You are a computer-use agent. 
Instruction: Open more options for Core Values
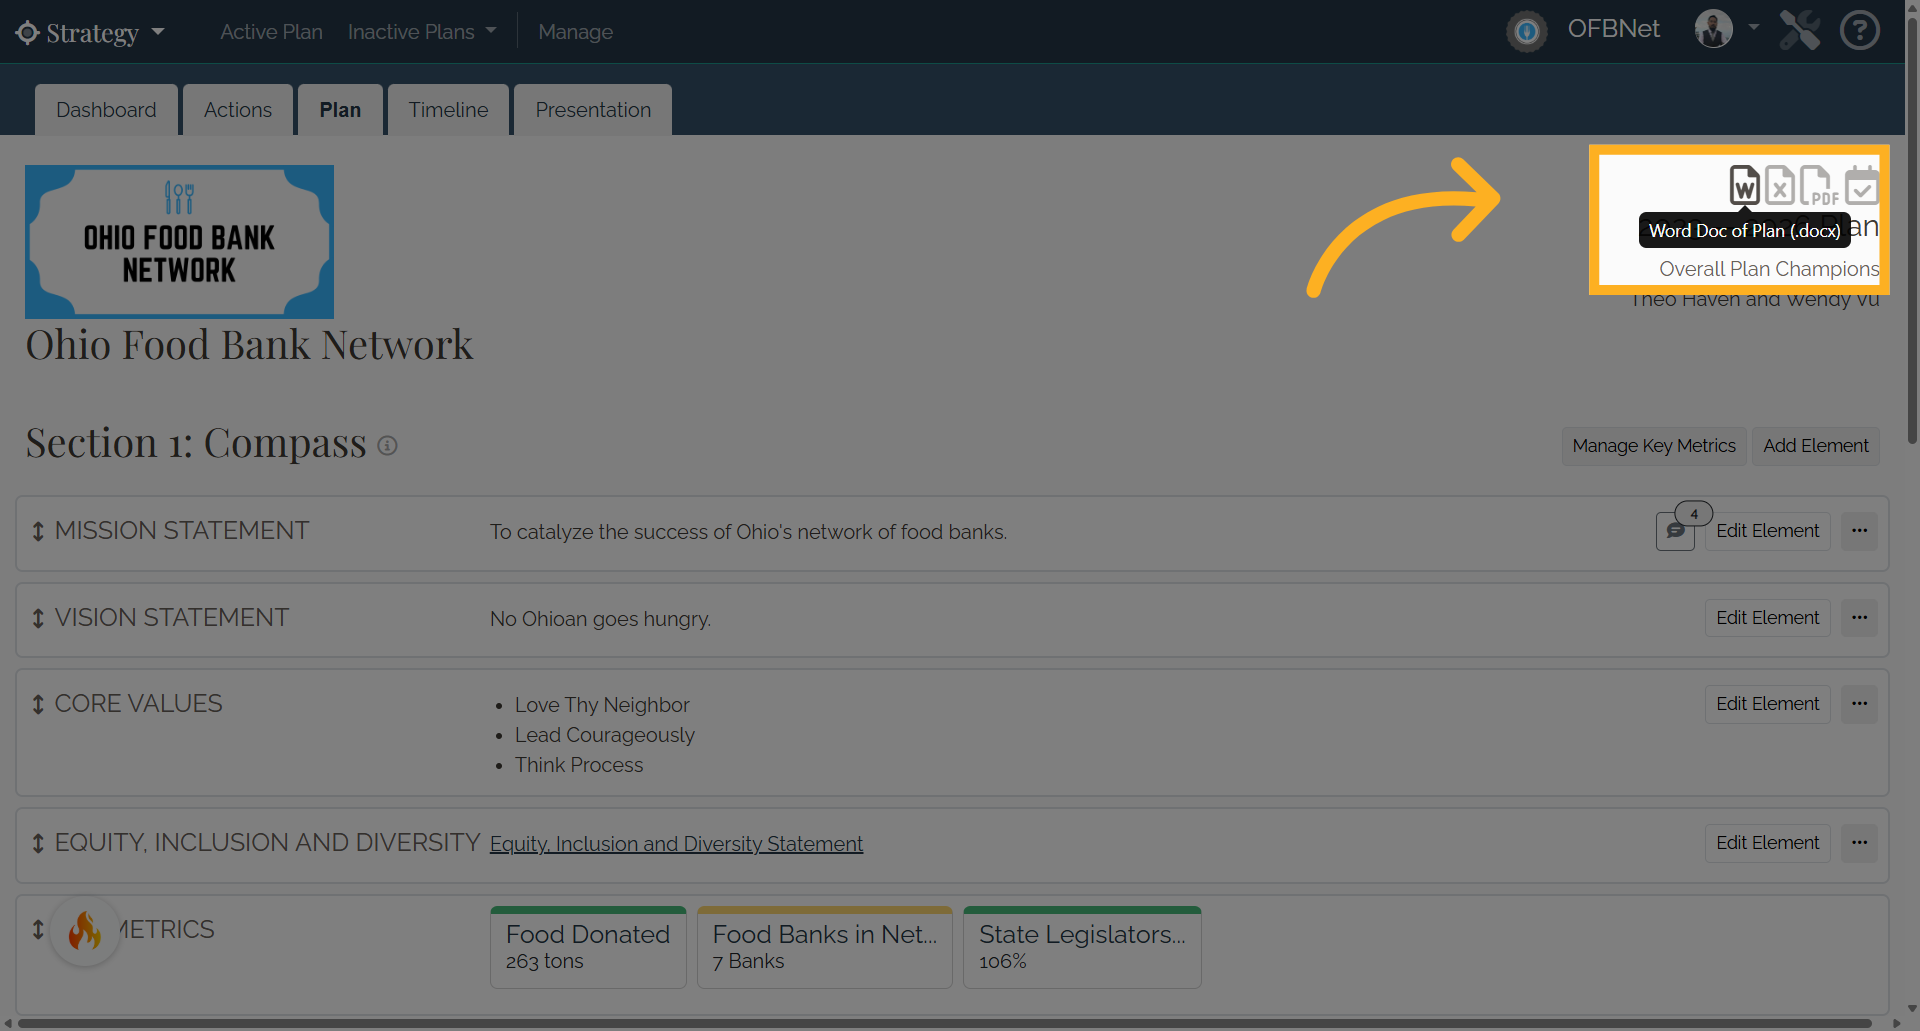(x=1859, y=704)
